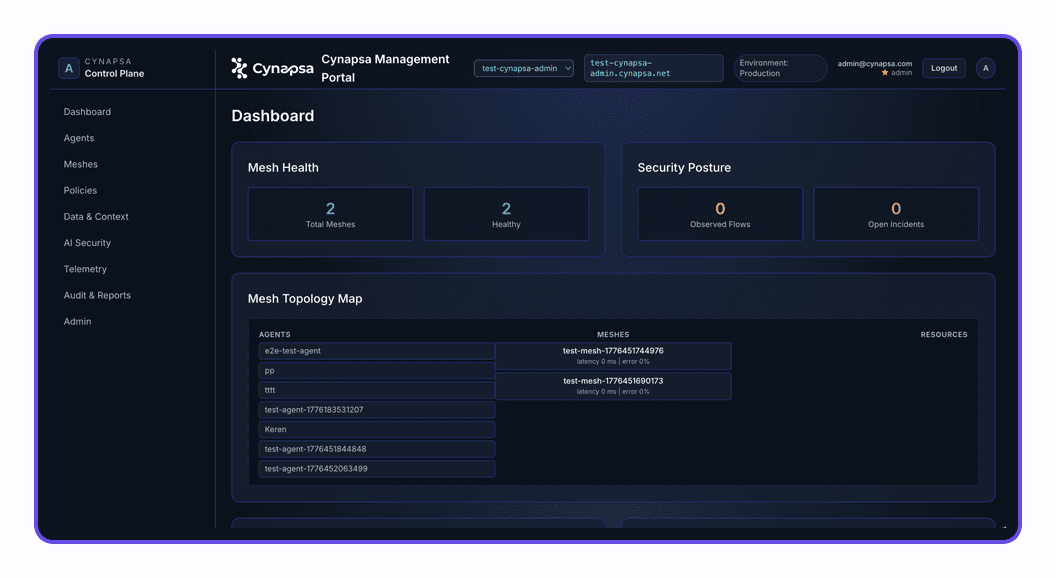Click the Logout button
The height and width of the screenshot is (578, 1056).
[x=944, y=68]
